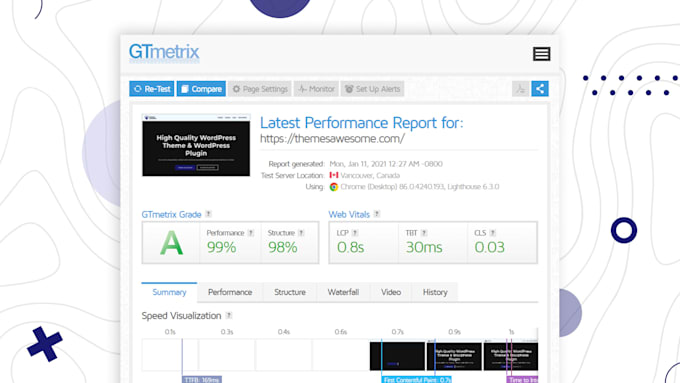Viewport: 680px width, 383px height.
Task: Download the PDF report icon
Action: 520,89
